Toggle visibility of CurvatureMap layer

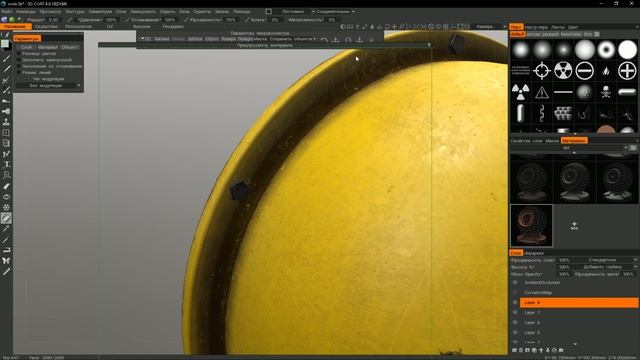coord(515,293)
